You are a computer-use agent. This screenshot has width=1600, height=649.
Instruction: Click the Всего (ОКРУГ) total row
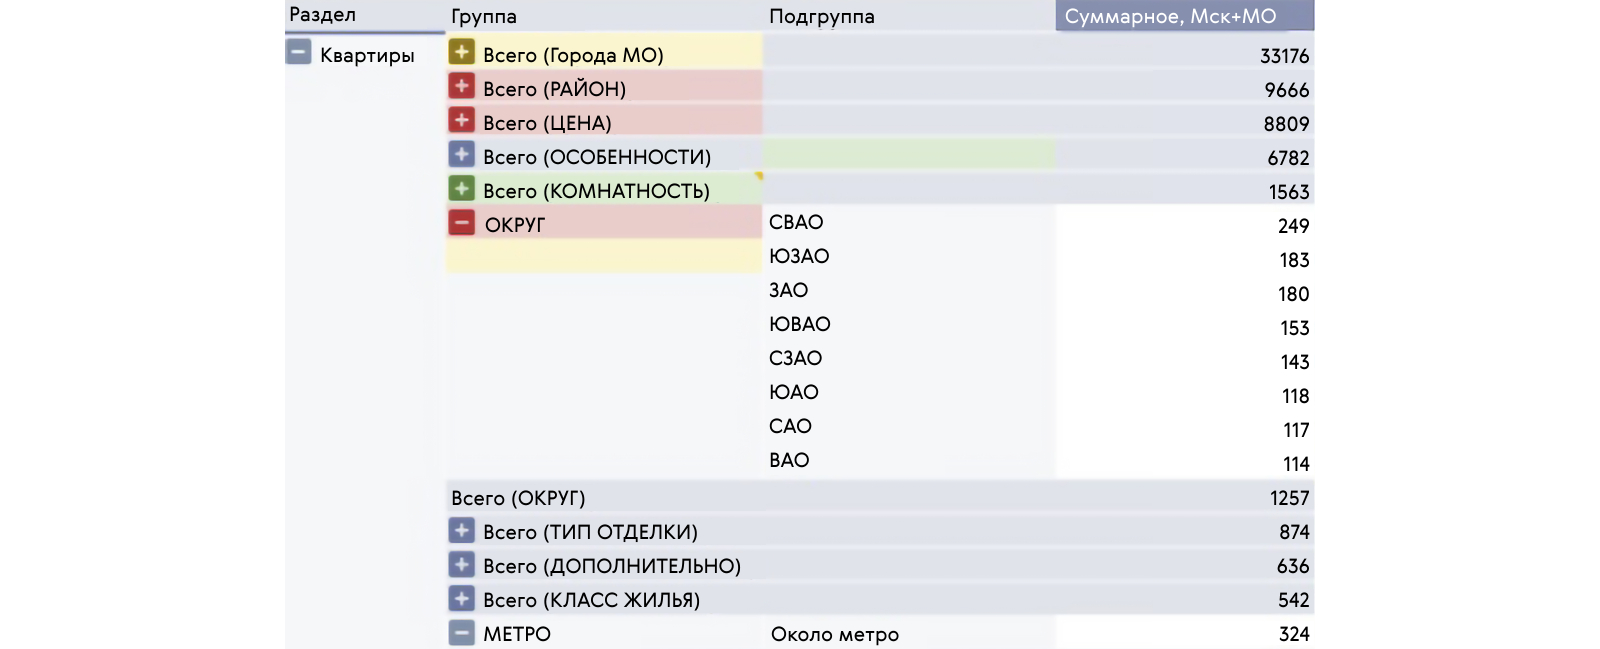click(518, 498)
